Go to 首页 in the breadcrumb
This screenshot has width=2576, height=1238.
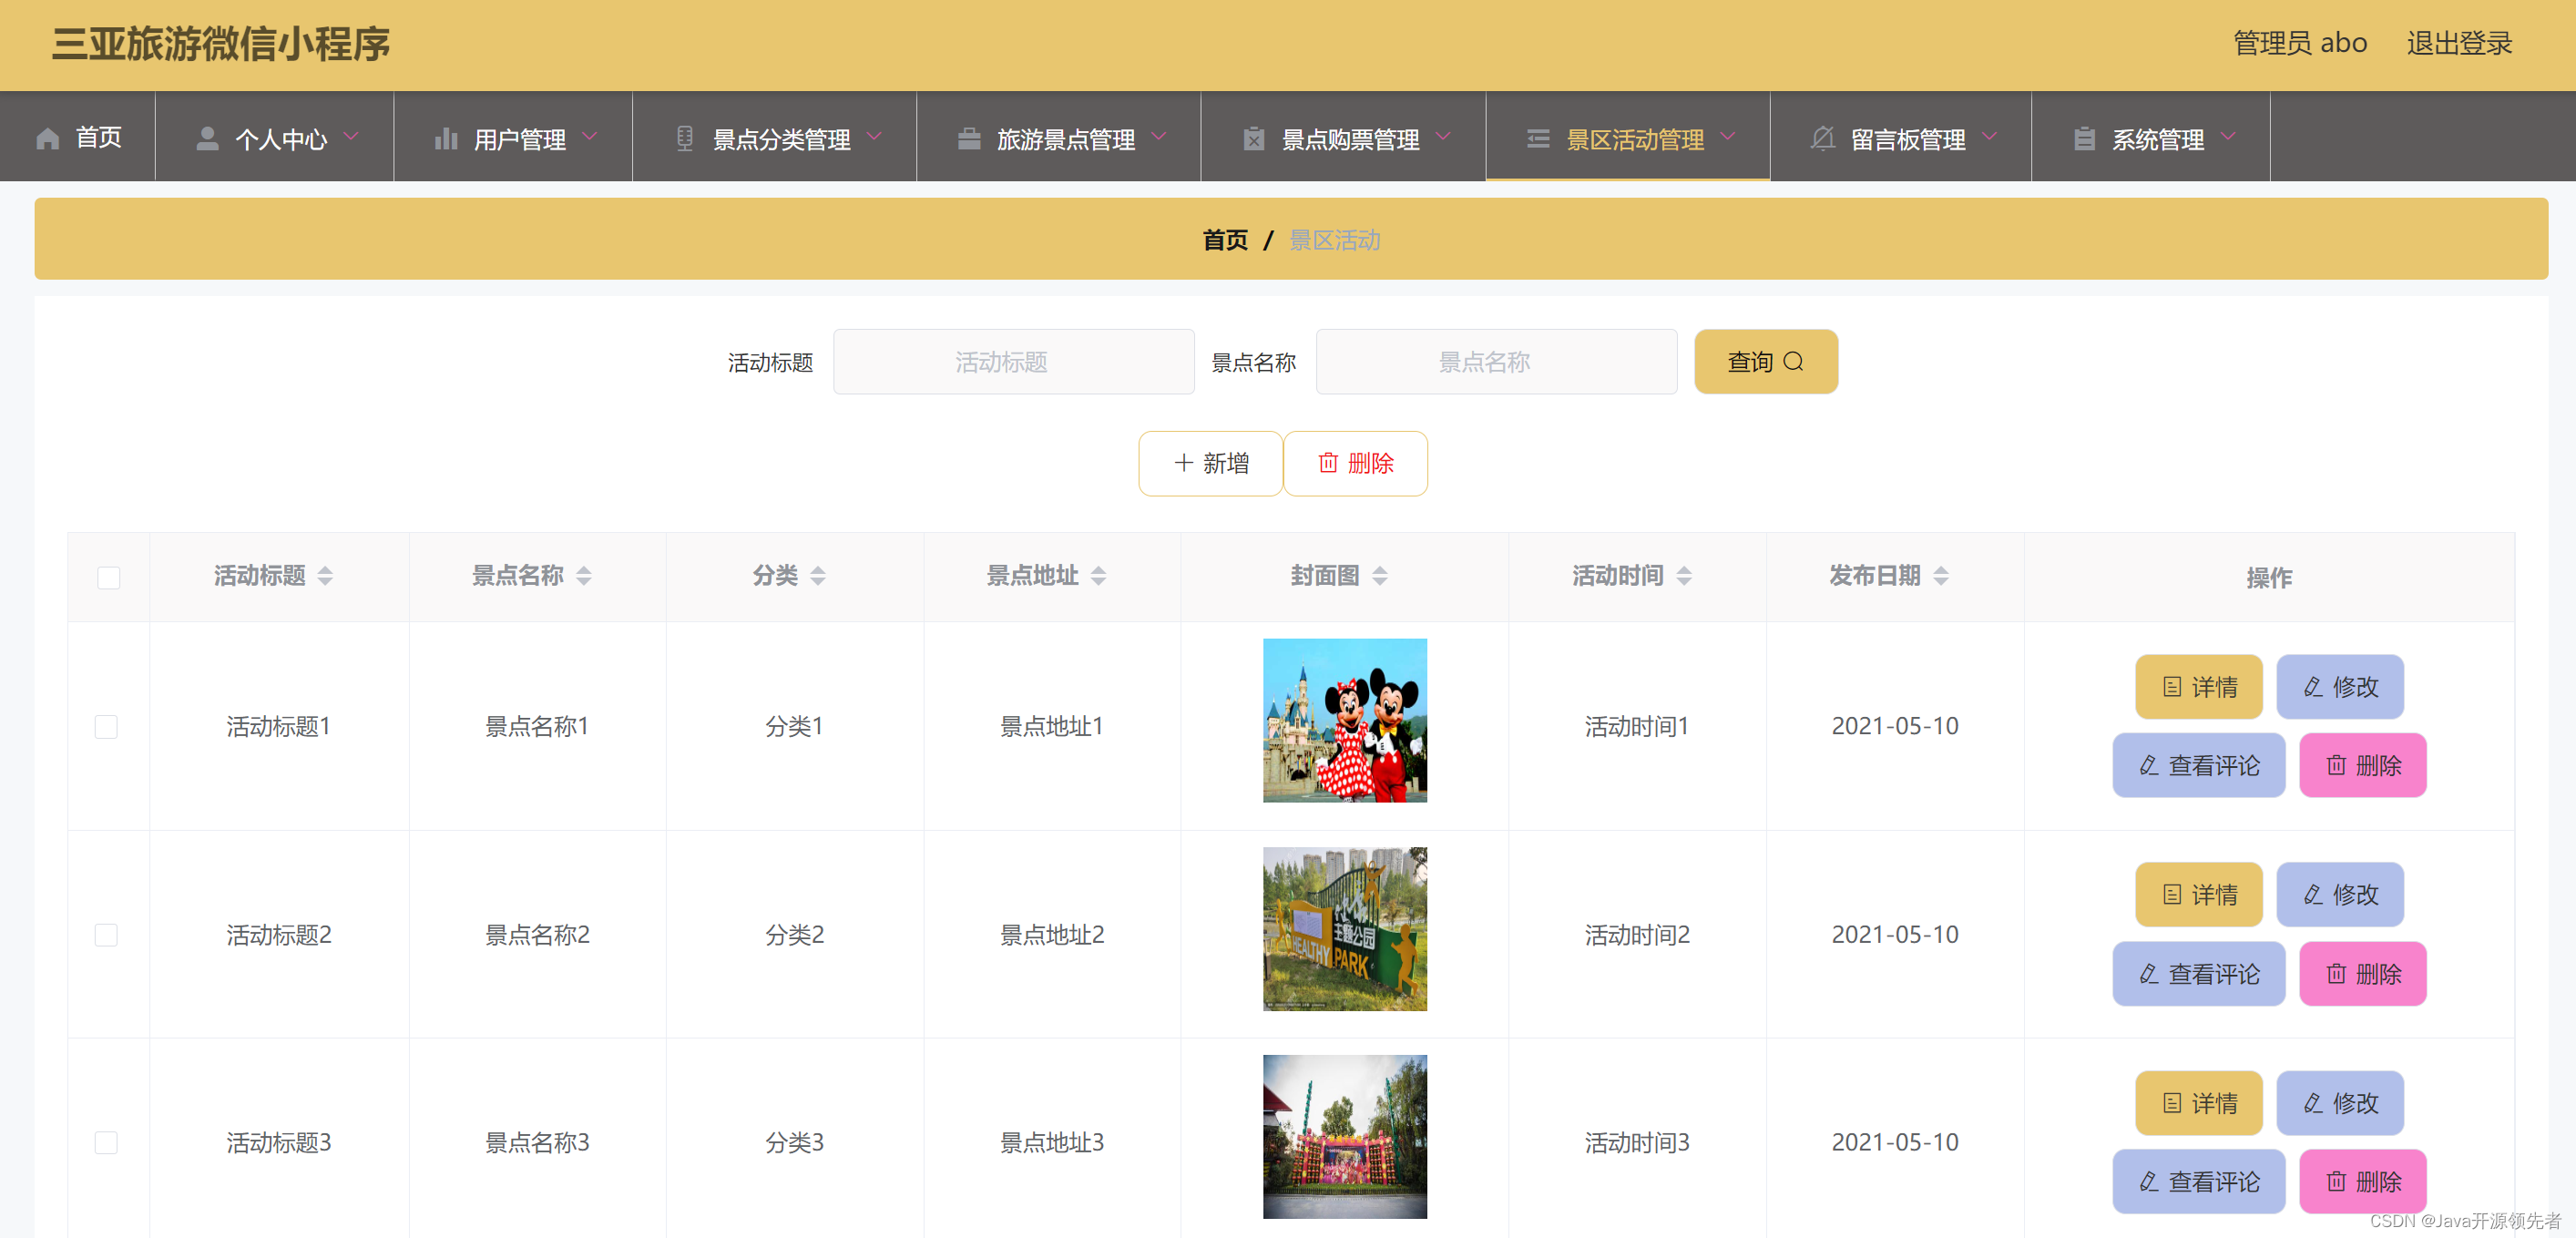(1224, 240)
